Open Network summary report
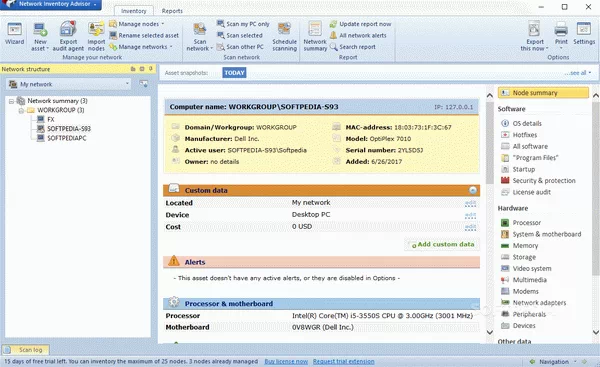The height and width of the screenshot is (367, 600). 315,36
